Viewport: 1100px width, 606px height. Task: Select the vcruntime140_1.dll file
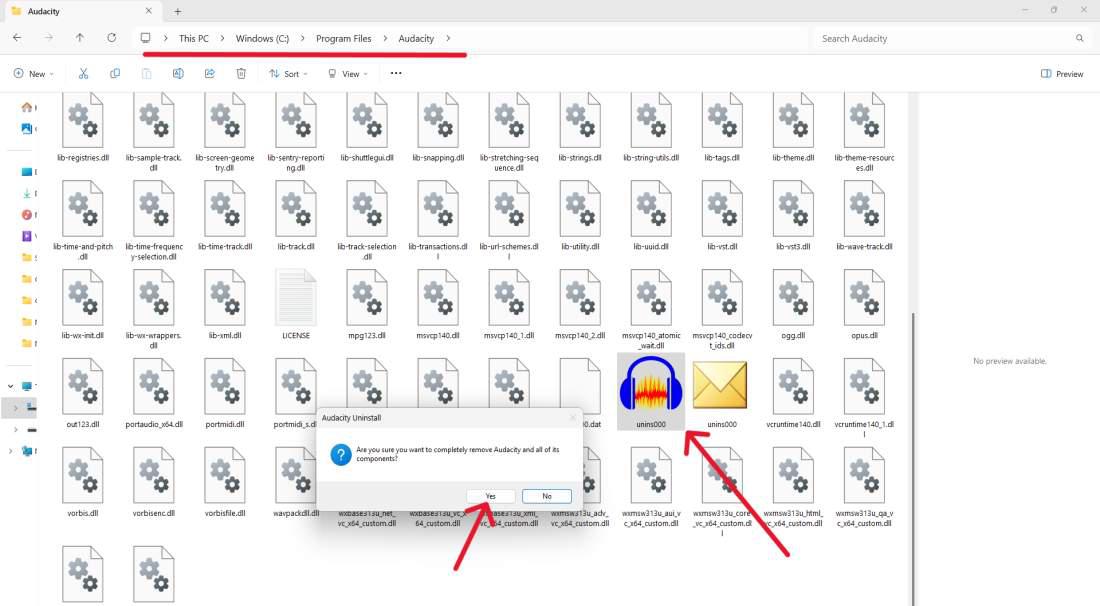[x=864, y=397]
